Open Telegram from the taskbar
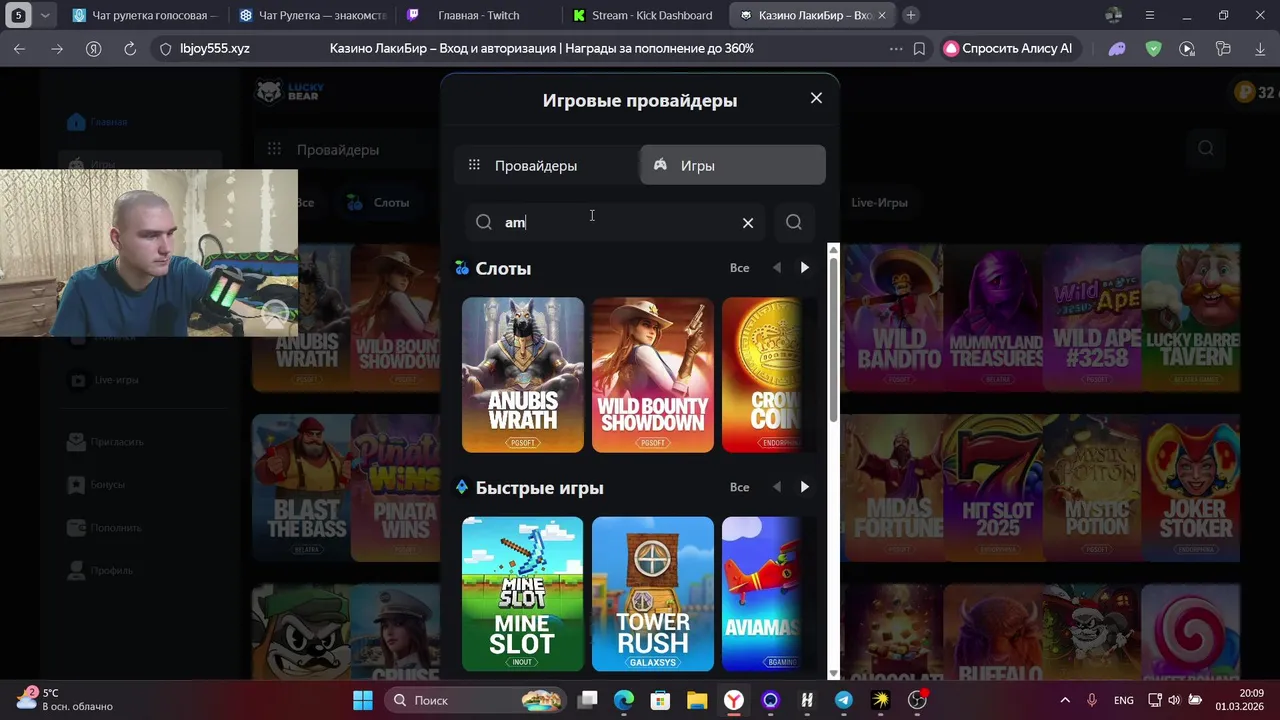 [x=844, y=700]
